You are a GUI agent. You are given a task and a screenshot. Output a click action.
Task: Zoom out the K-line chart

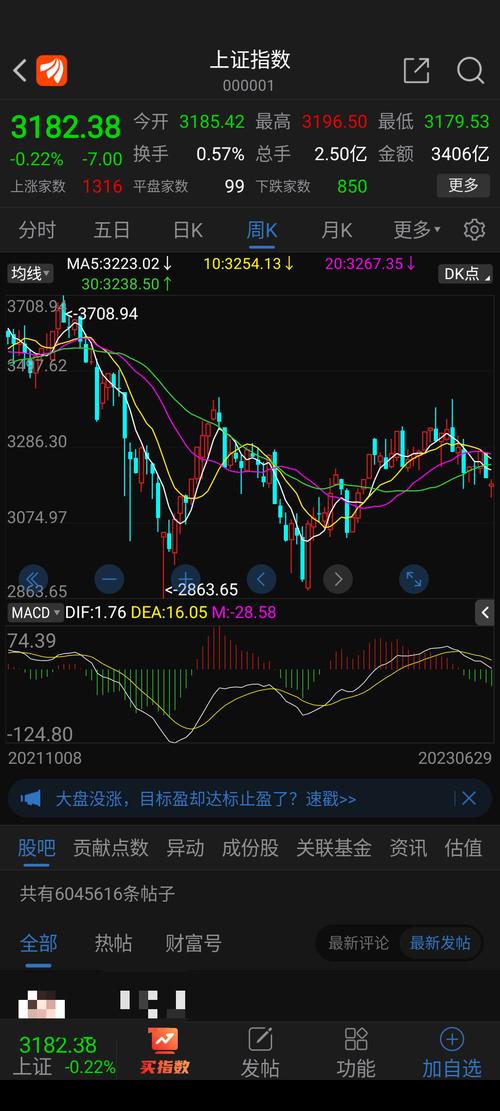pos(109,579)
